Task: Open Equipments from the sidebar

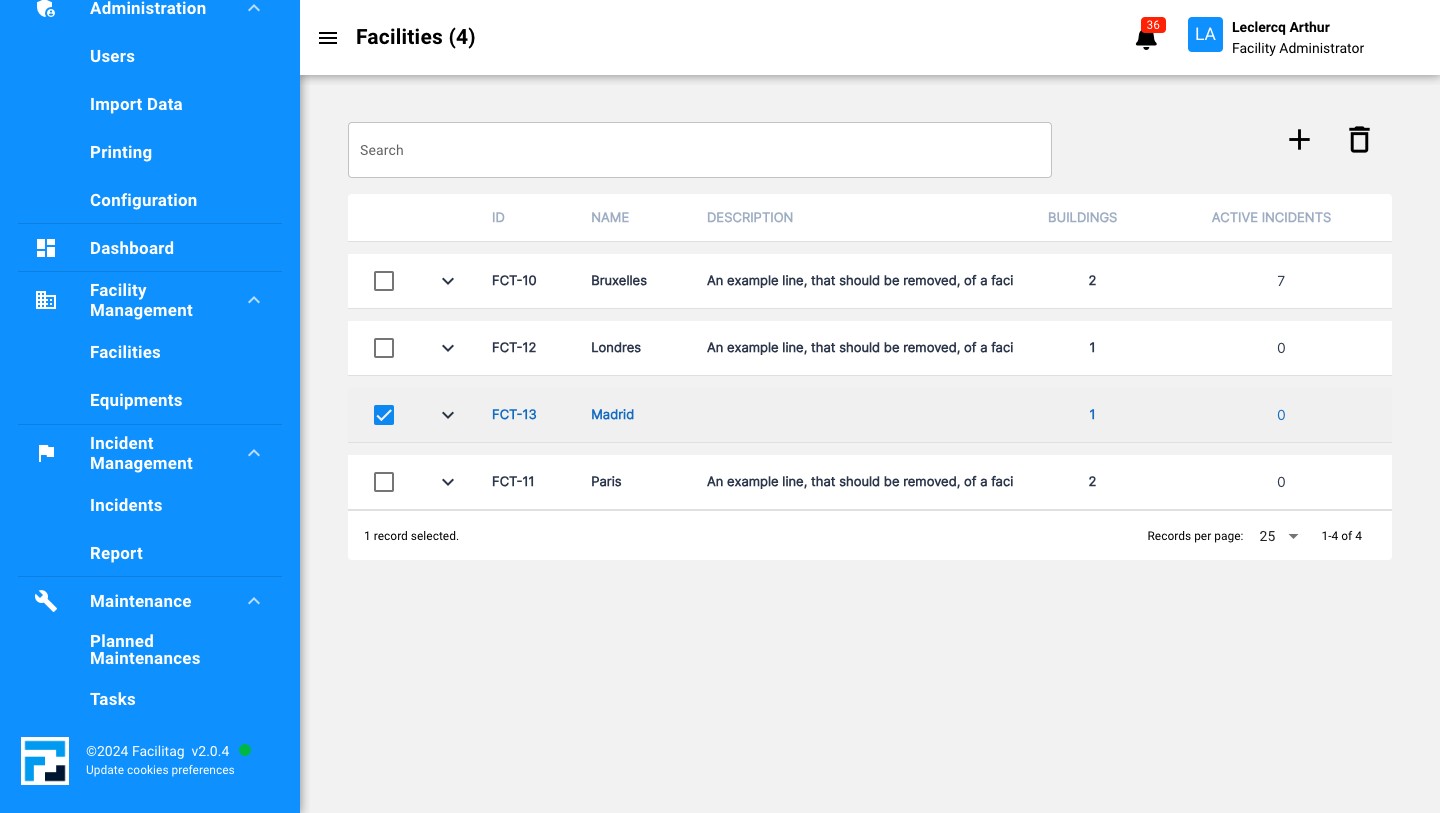Action: (136, 400)
